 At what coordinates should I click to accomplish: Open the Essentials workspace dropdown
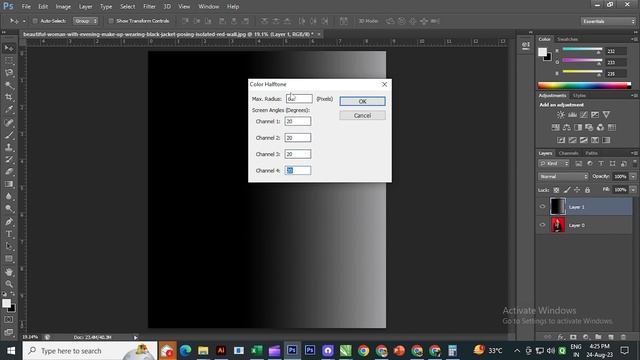608,21
